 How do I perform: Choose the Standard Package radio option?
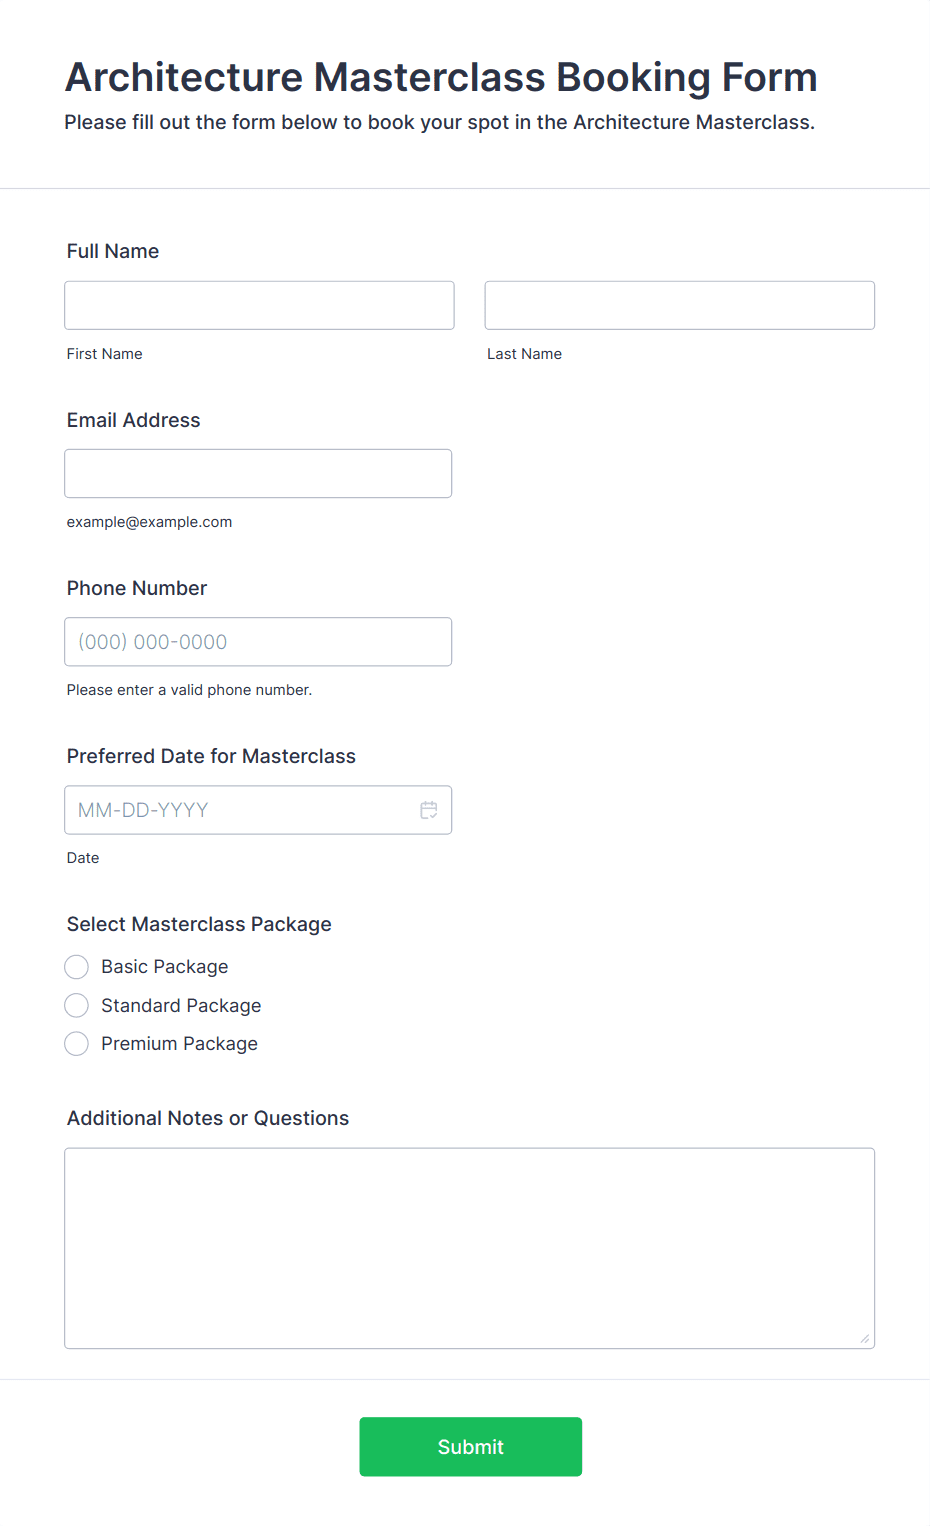click(x=77, y=1005)
